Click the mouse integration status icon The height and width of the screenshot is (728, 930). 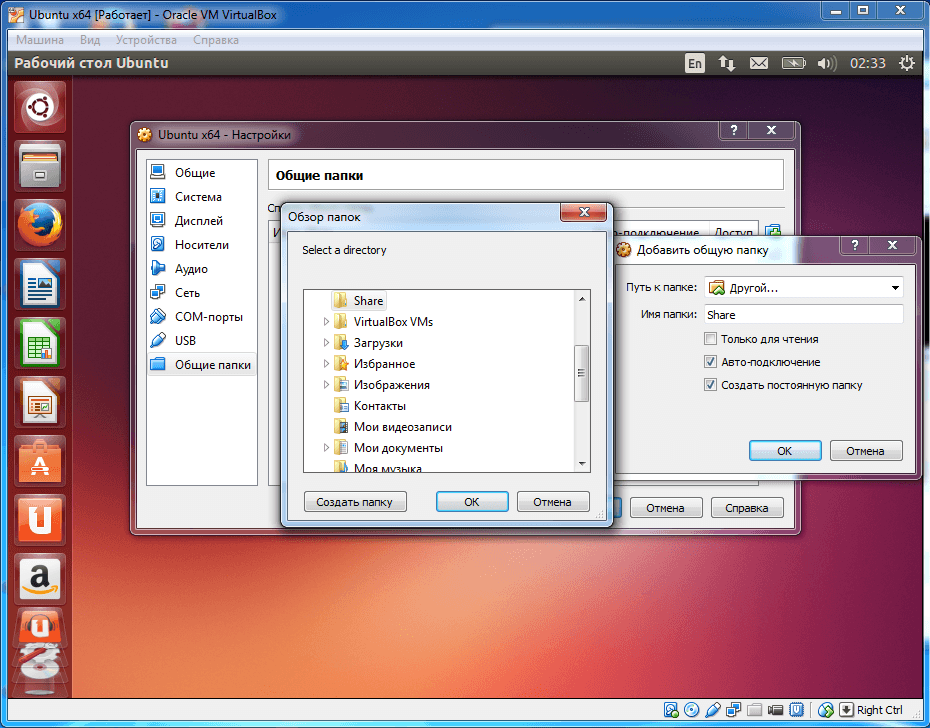826,710
